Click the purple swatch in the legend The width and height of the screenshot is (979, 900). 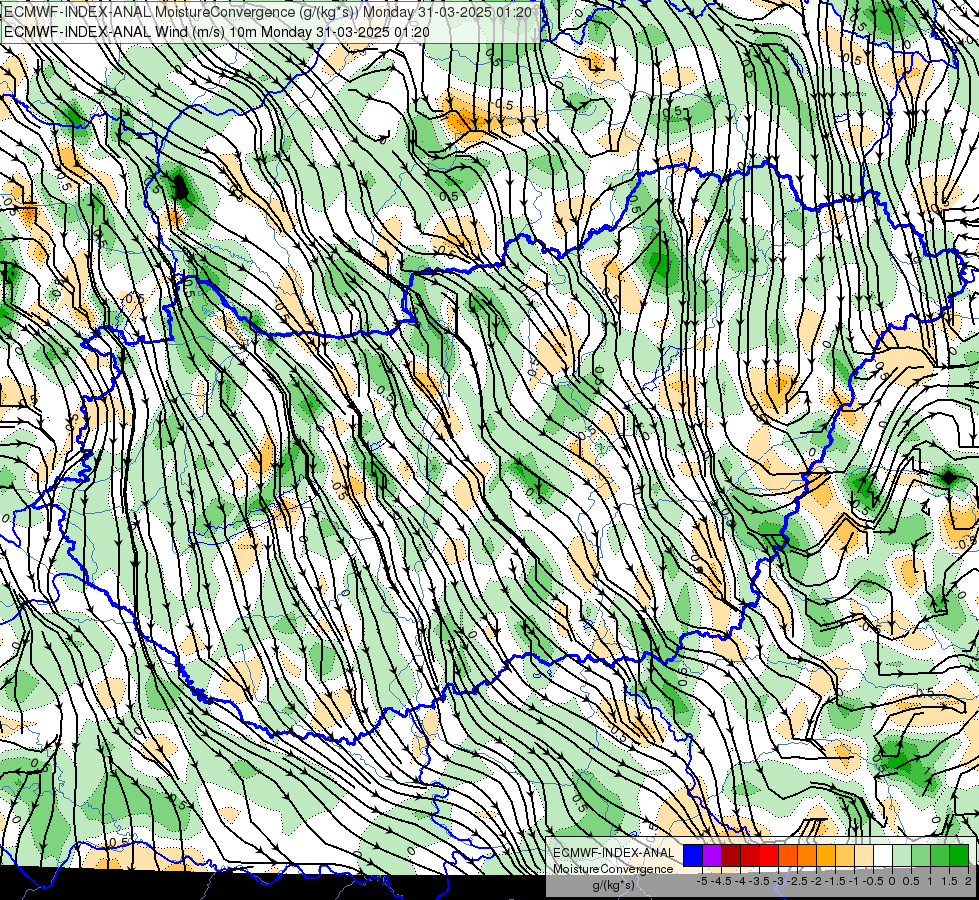(712, 855)
